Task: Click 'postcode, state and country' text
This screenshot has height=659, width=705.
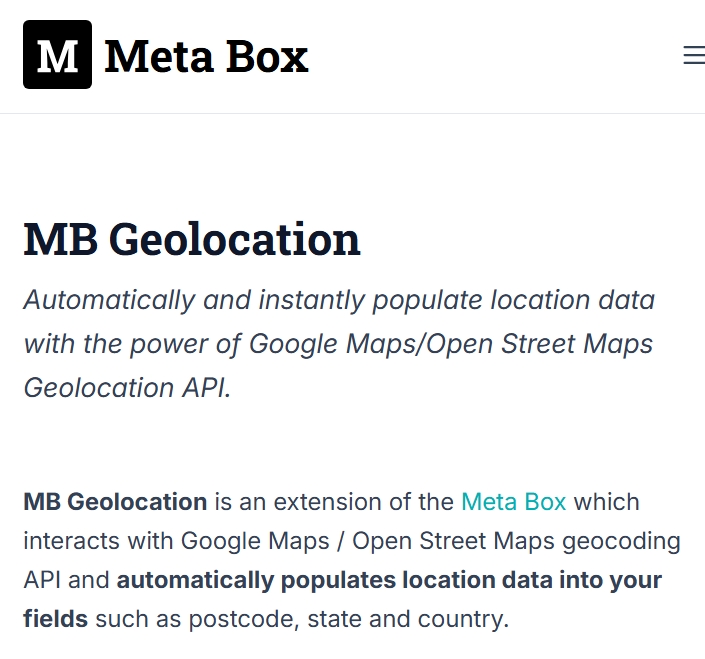Action: (348, 619)
